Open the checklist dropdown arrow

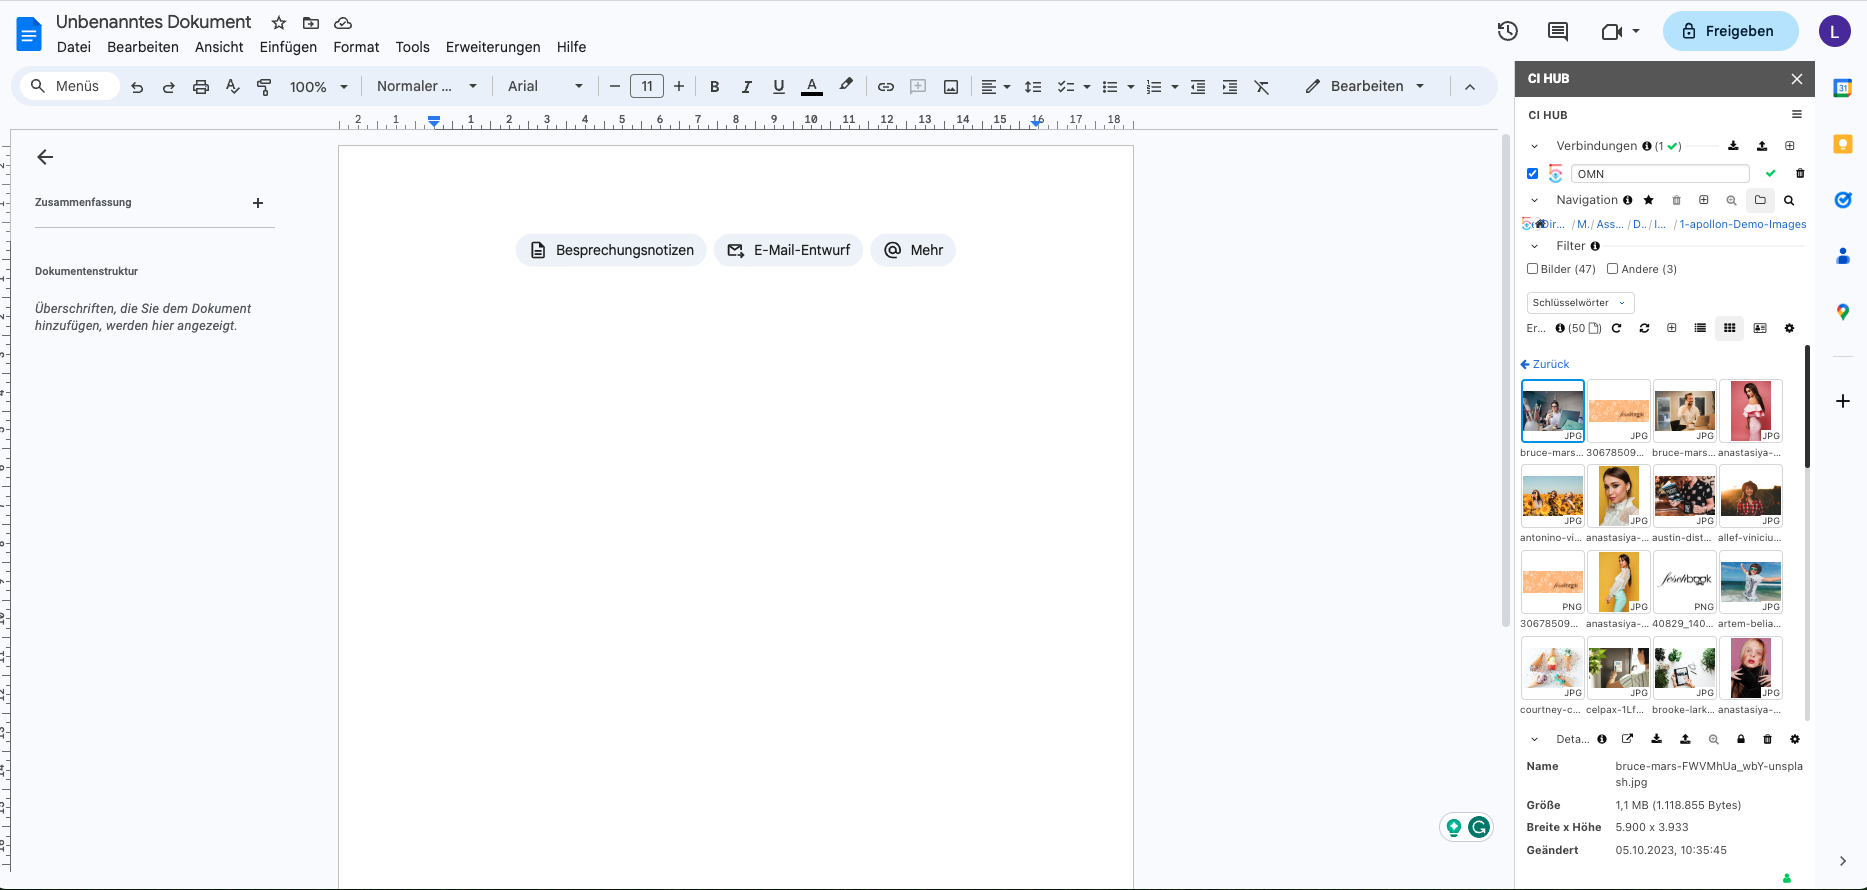[x=1087, y=87]
